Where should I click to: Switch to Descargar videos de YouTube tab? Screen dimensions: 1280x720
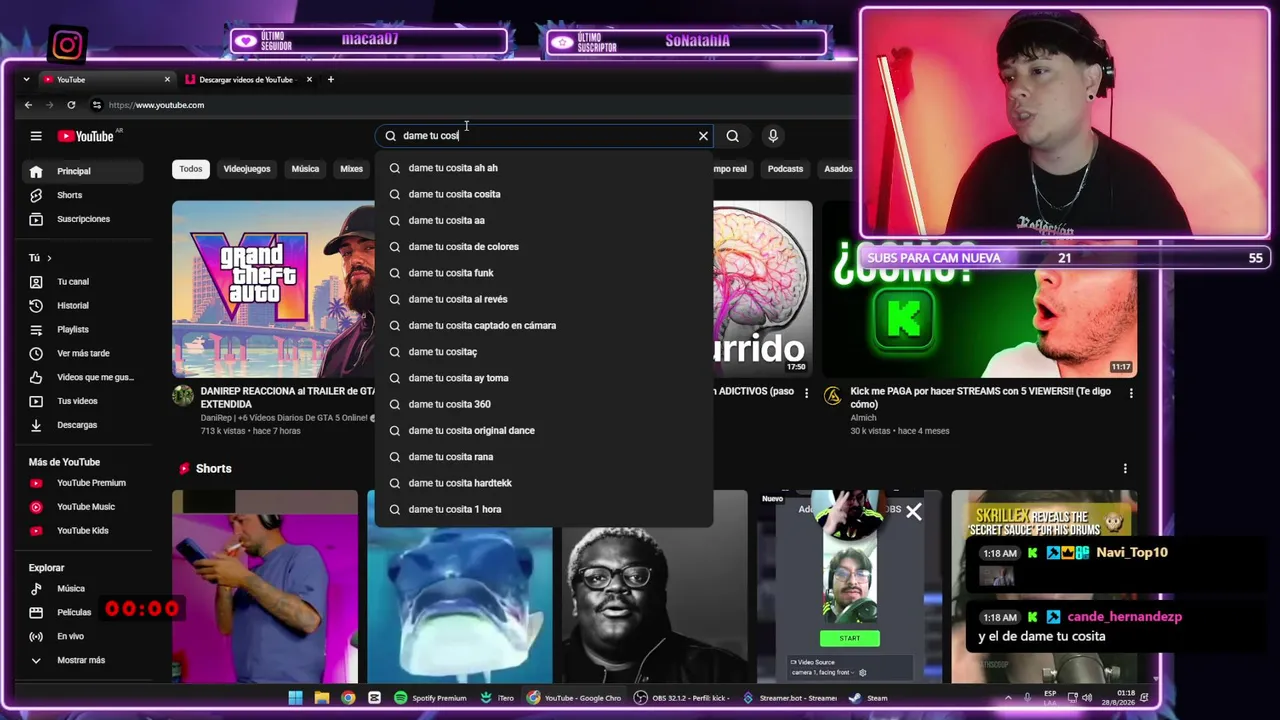tap(247, 79)
